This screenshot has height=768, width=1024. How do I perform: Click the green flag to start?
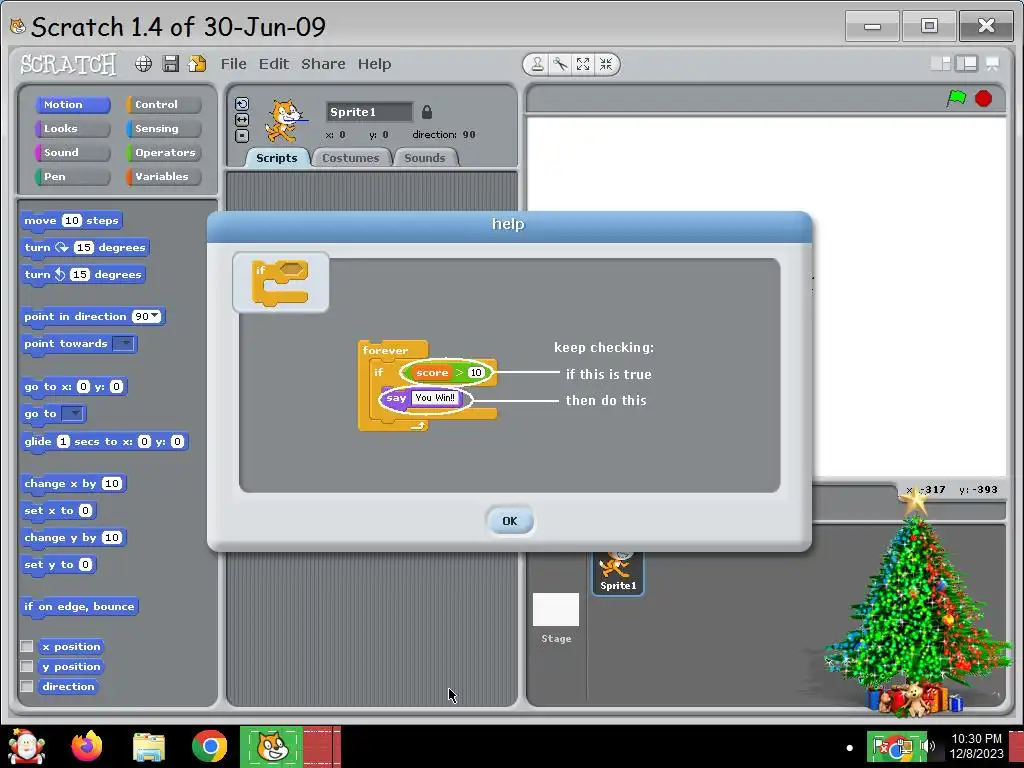957,98
